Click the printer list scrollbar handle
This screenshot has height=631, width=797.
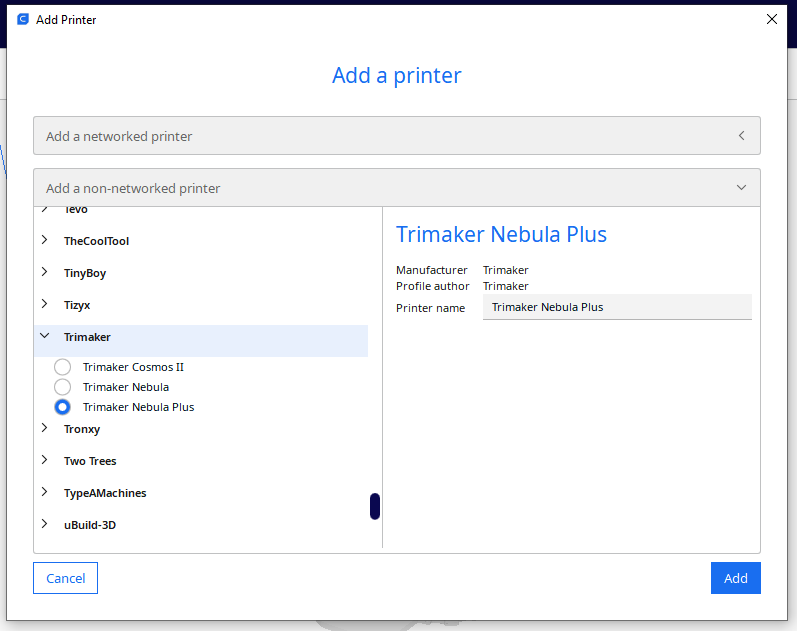coord(375,506)
